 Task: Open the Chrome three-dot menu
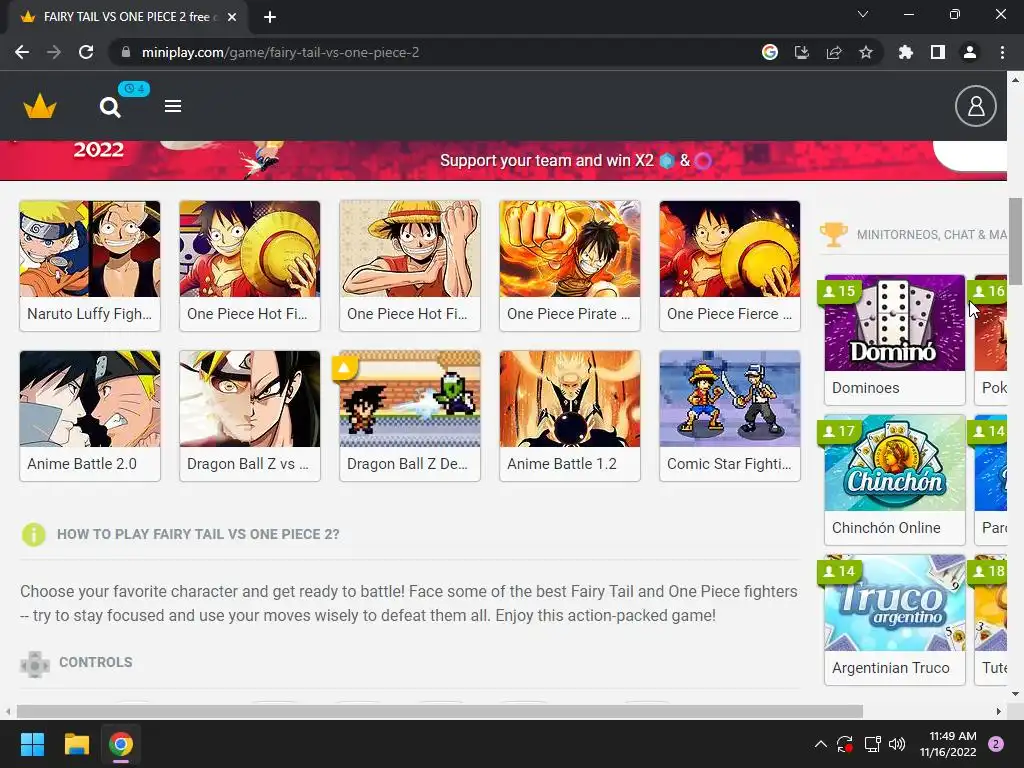(x=1002, y=52)
